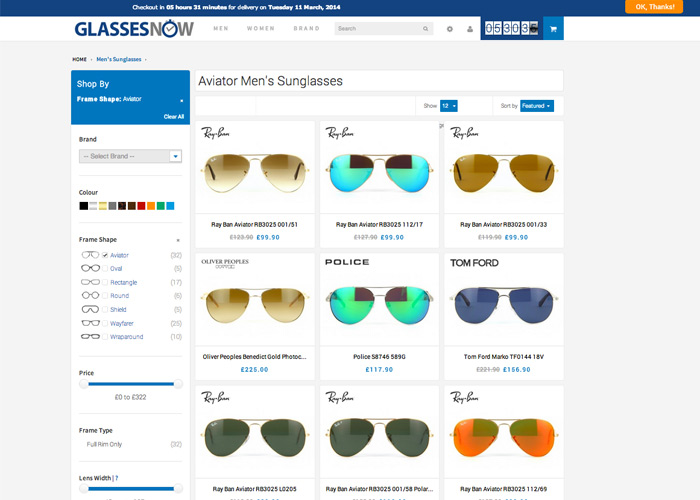
Task: Open the green Police S8746 sunglasses image
Action: pos(379,305)
